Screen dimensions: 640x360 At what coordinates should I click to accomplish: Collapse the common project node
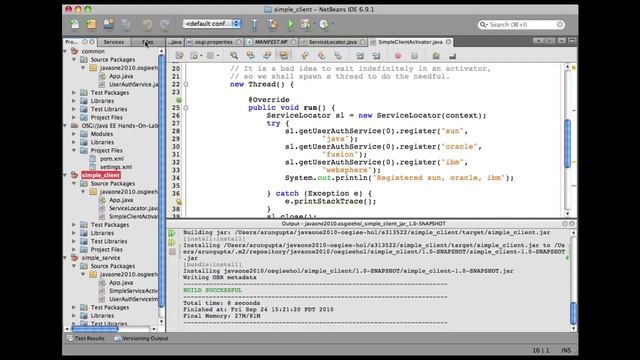tap(65, 51)
